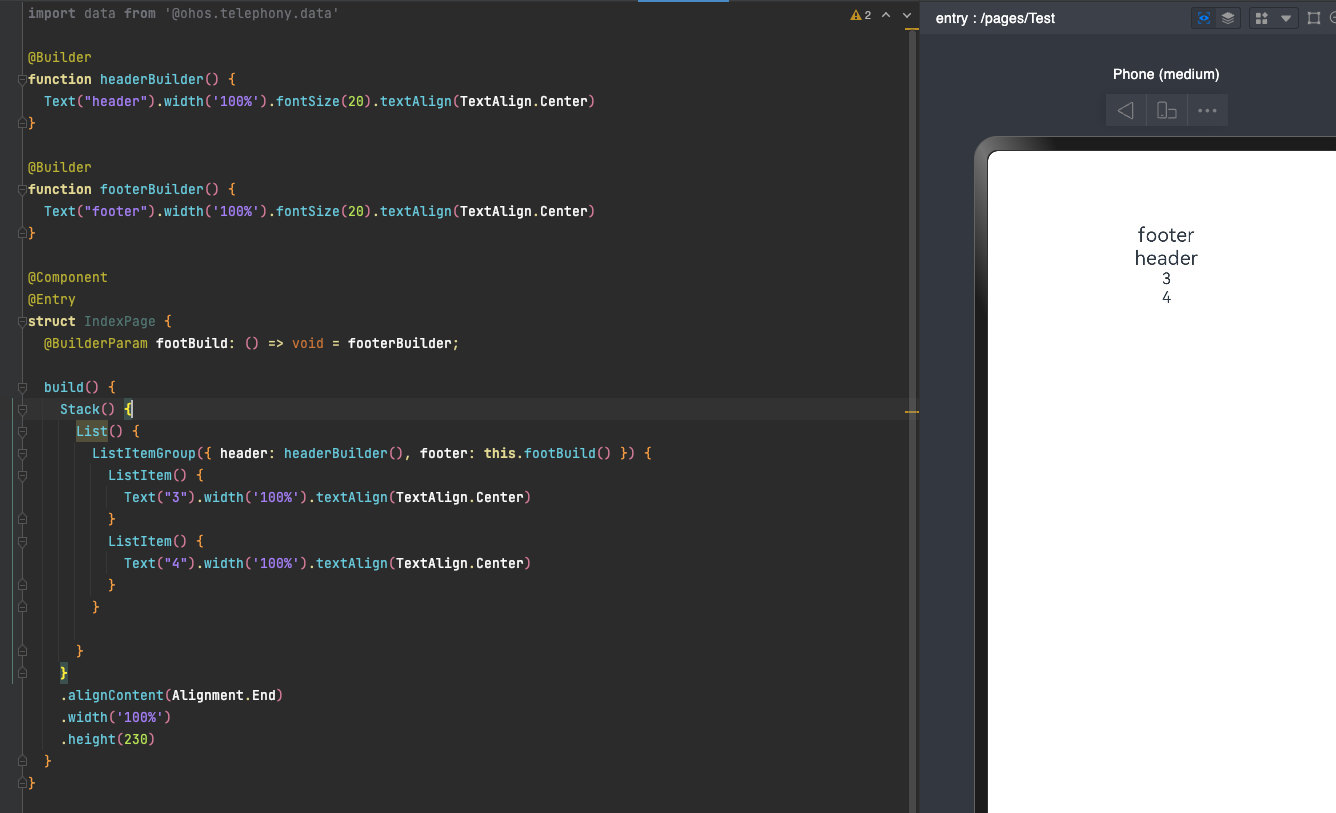Viewport: 1336px width, 813px height.
Task: Fold the struct IndexPage block
Action: tap(22, 321)
